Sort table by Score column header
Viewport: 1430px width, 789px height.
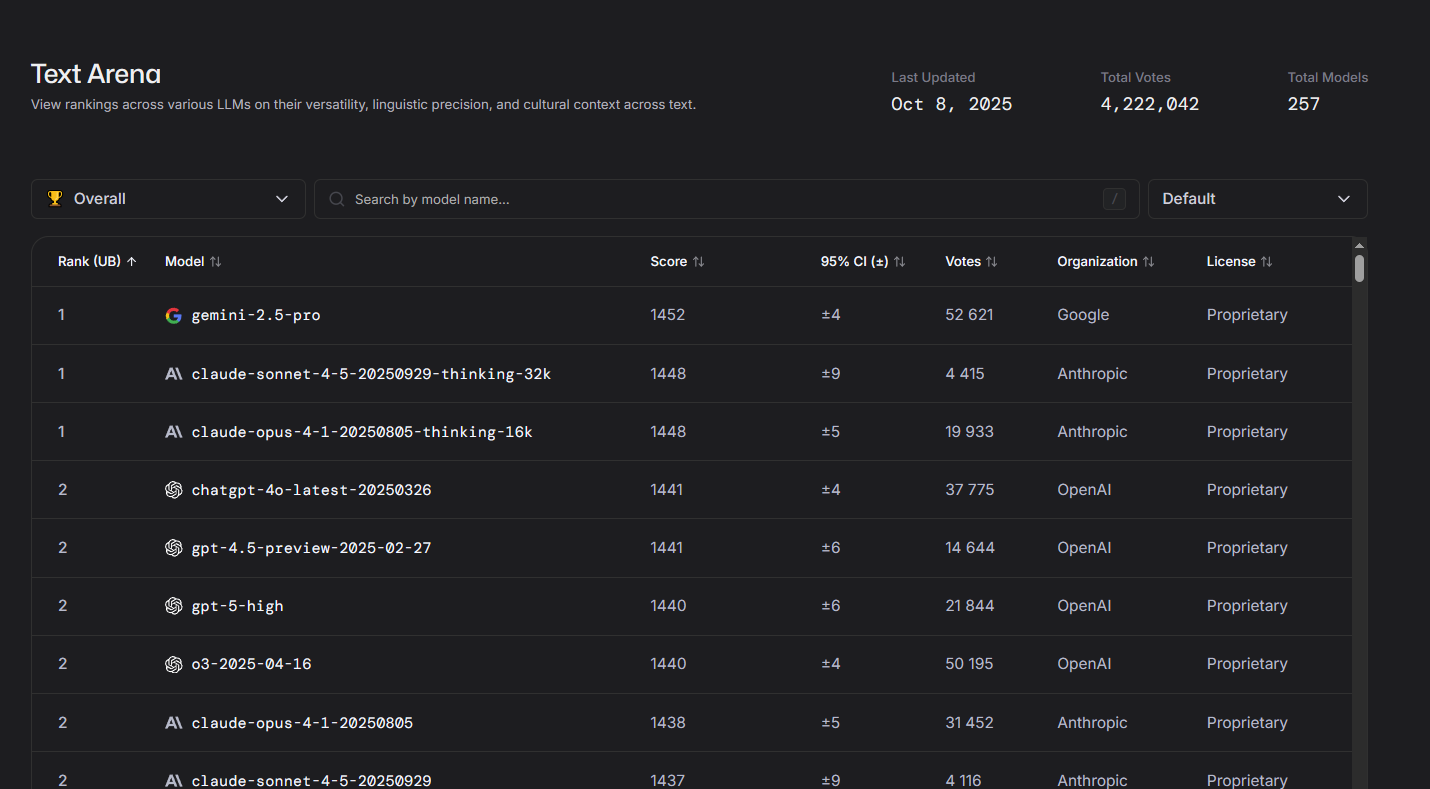tap(677, 262)
